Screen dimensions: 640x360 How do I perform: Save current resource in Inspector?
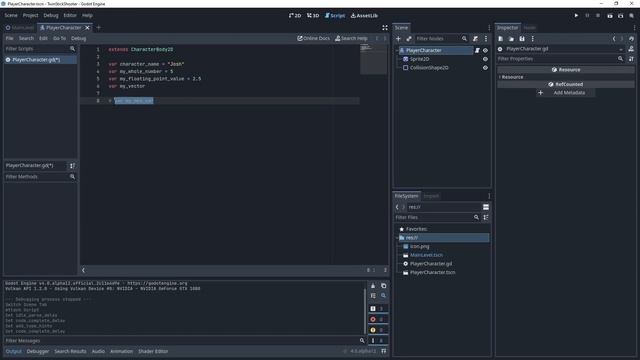522,39
